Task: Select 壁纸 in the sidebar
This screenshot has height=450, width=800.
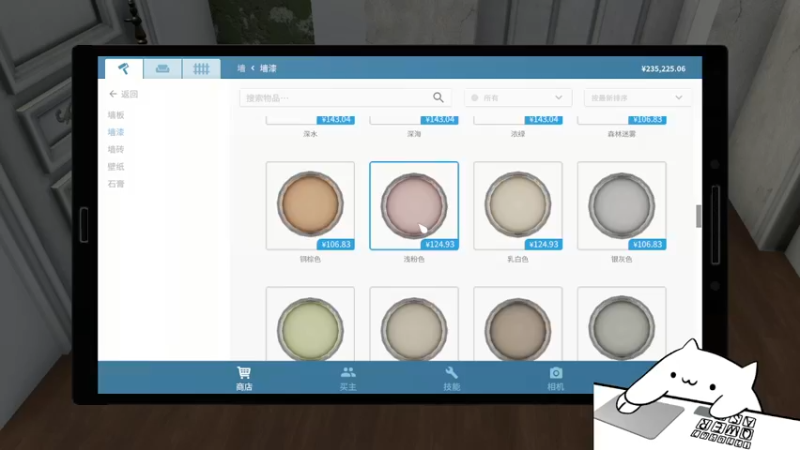Action: point(116,166)
